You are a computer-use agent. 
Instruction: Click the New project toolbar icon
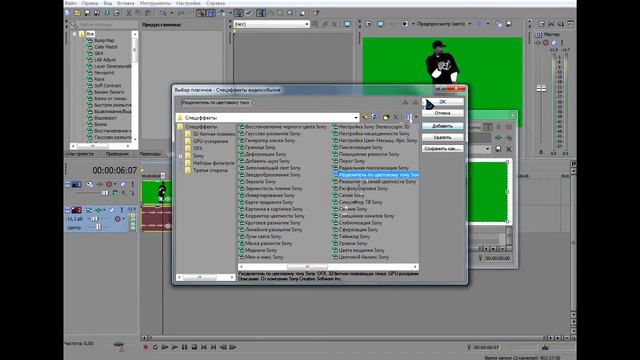click(68, 13)
